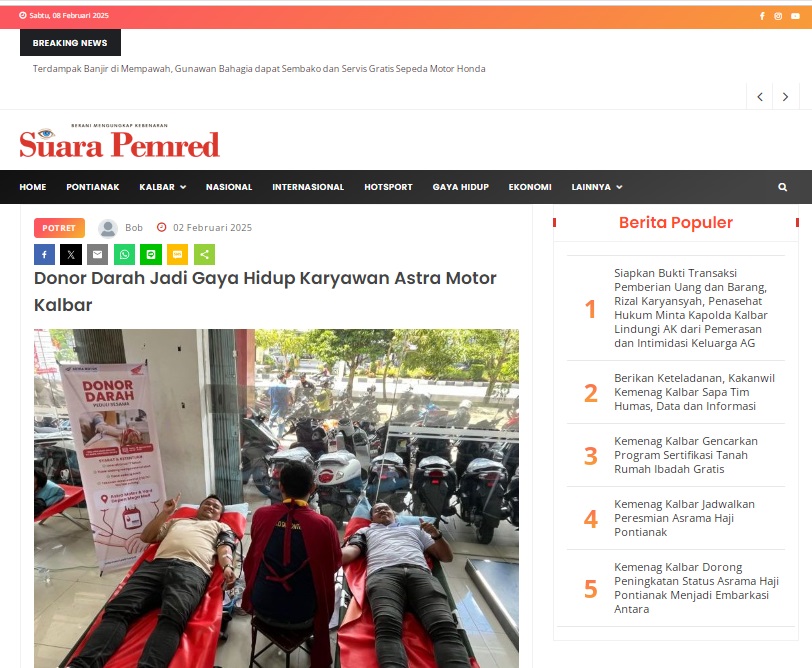This screenshot has width=812, height=668.
Task: Share article on X (Twitter)
Action: pos(71,254)
